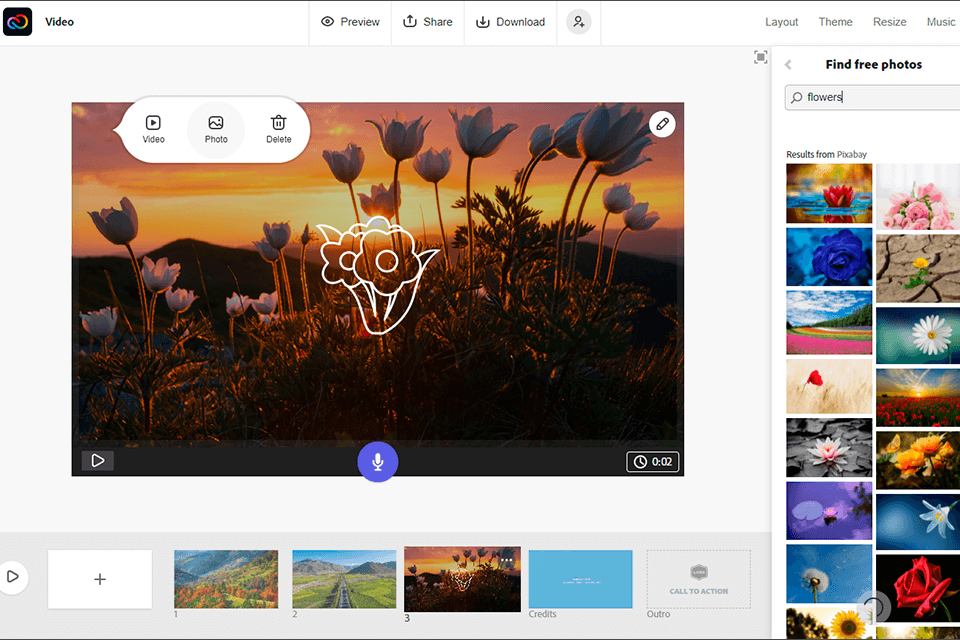The image size is (960, 640).
Task: Record voice with the microphone button
Action: point(378,462)
